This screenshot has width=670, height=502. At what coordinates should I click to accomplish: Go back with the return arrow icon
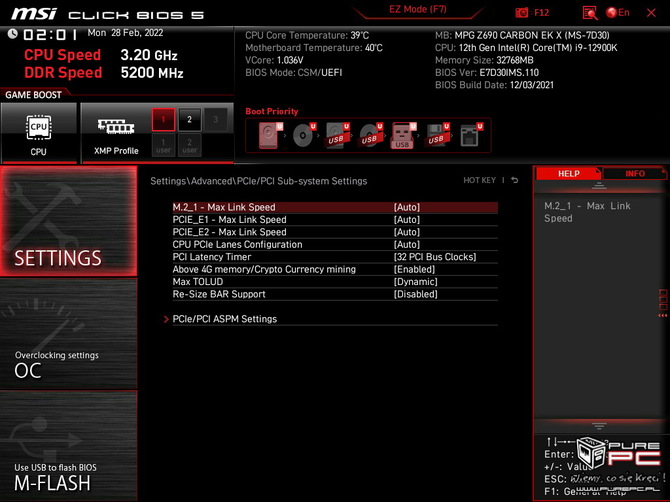click(515, 180)
